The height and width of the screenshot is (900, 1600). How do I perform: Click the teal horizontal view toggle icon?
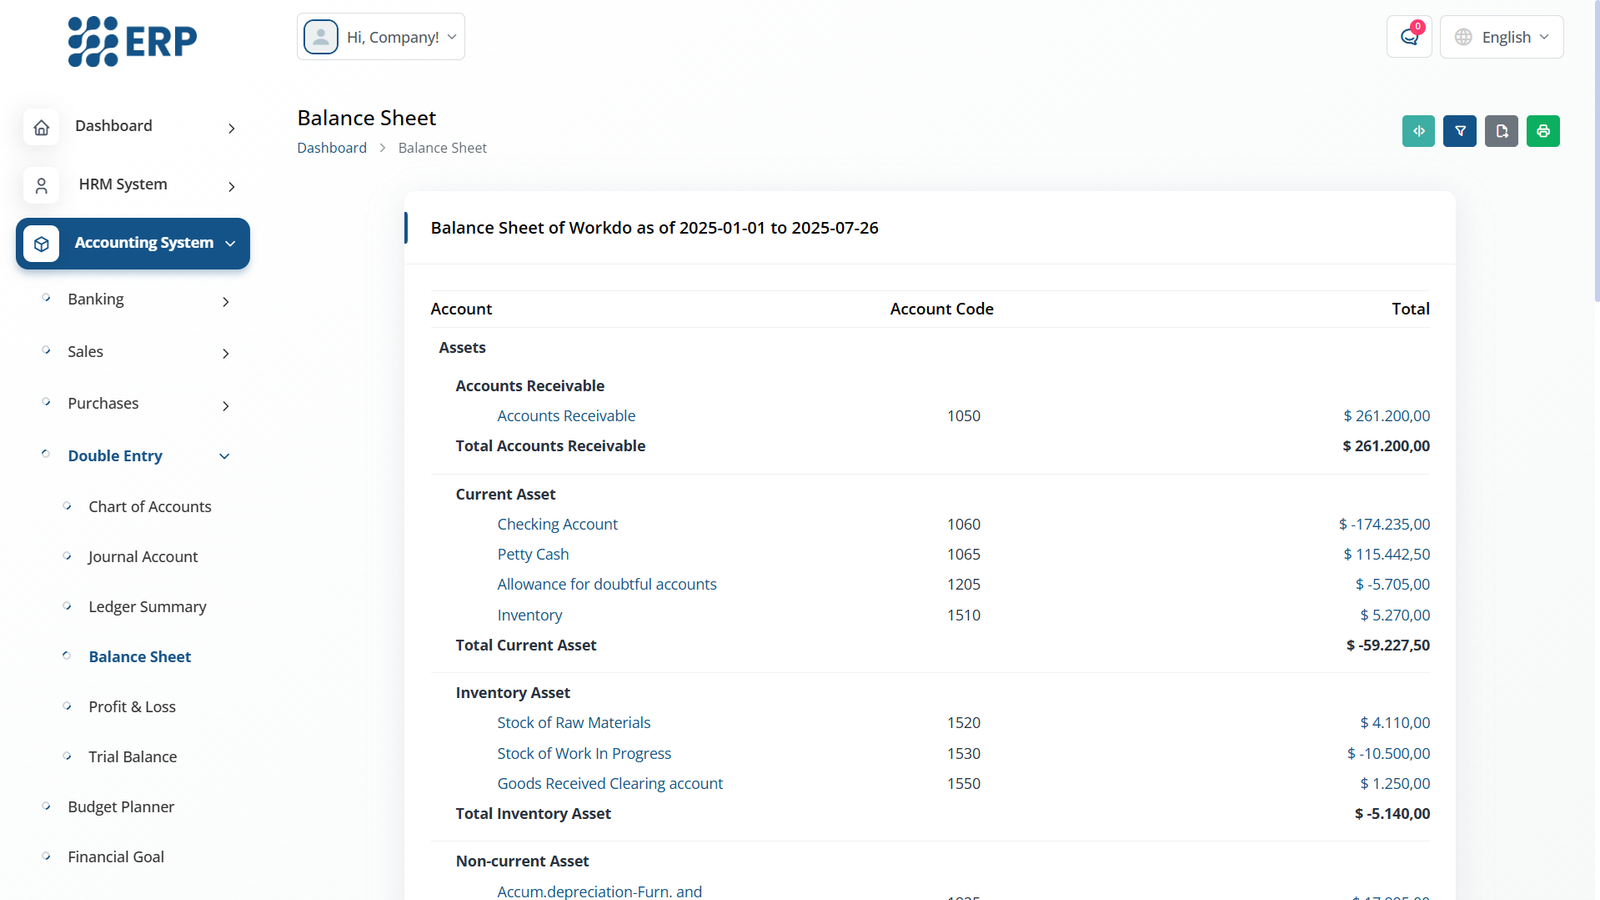pyautogui.click(x=1418, y=131)
